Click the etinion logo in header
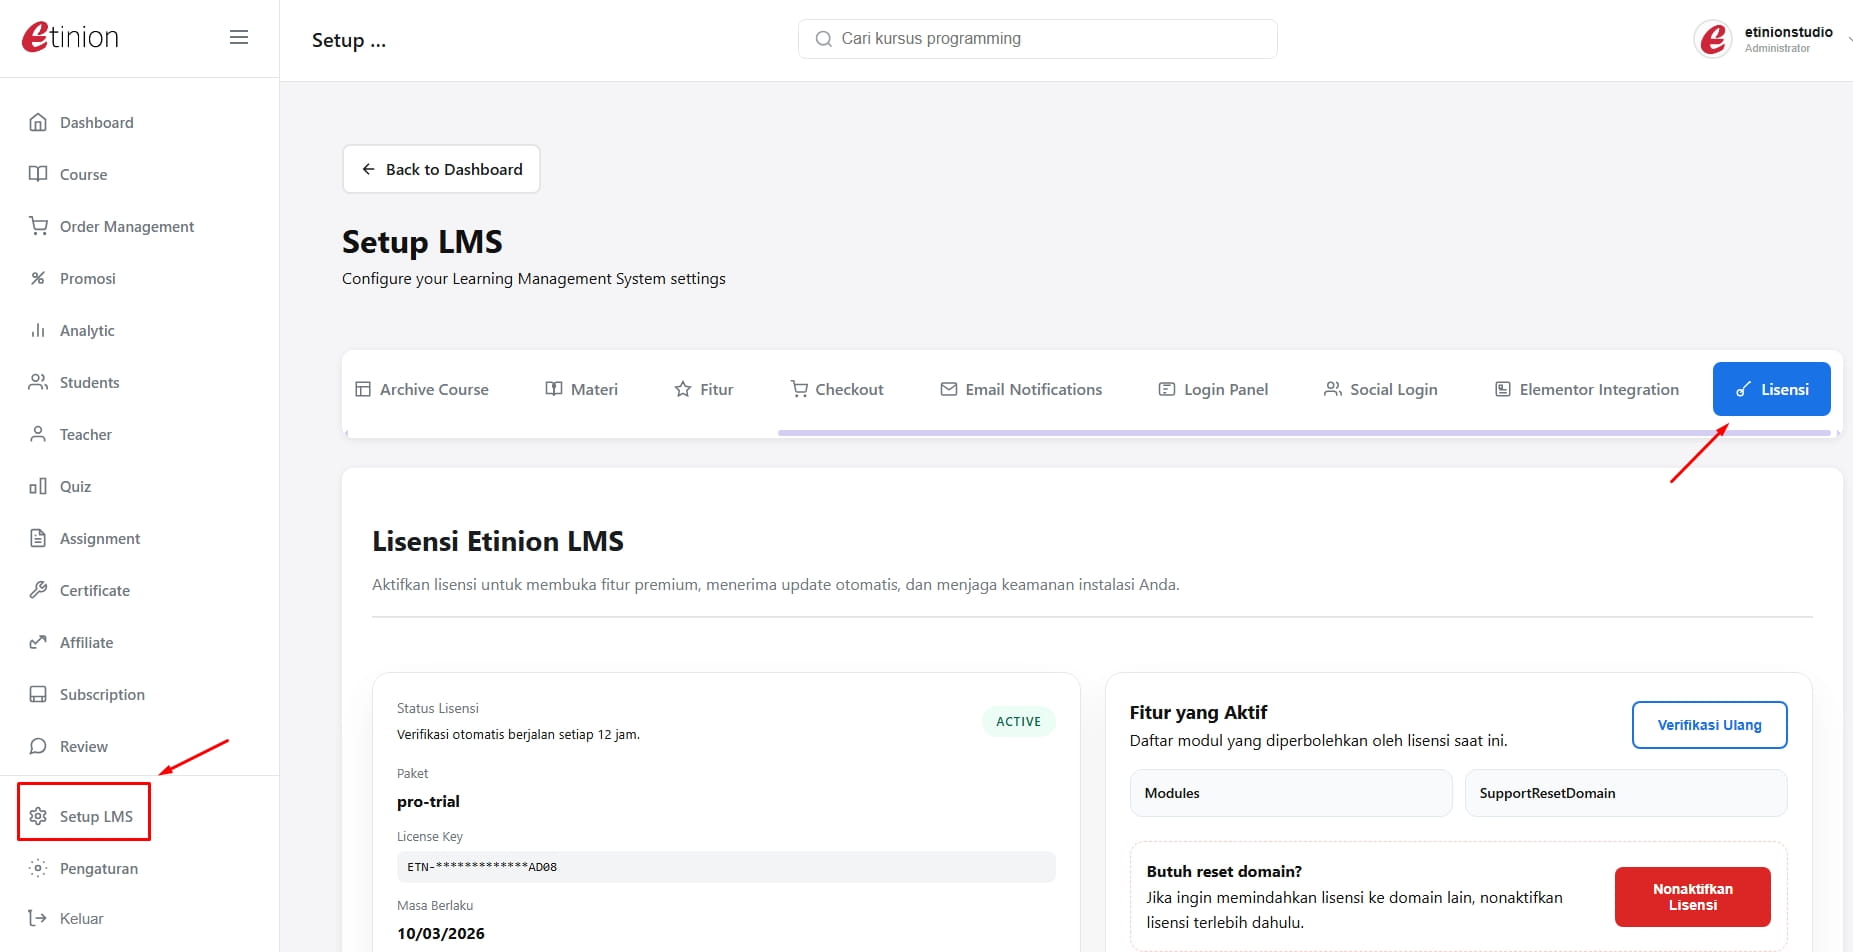The width and height of the screenshot is (1853, 952). point(70,38)
